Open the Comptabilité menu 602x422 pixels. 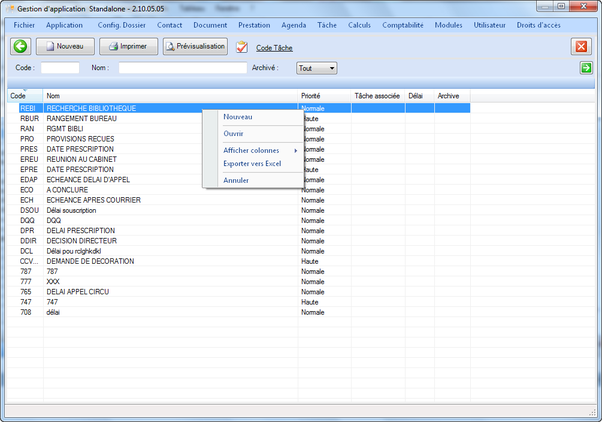tap(404, 24)
